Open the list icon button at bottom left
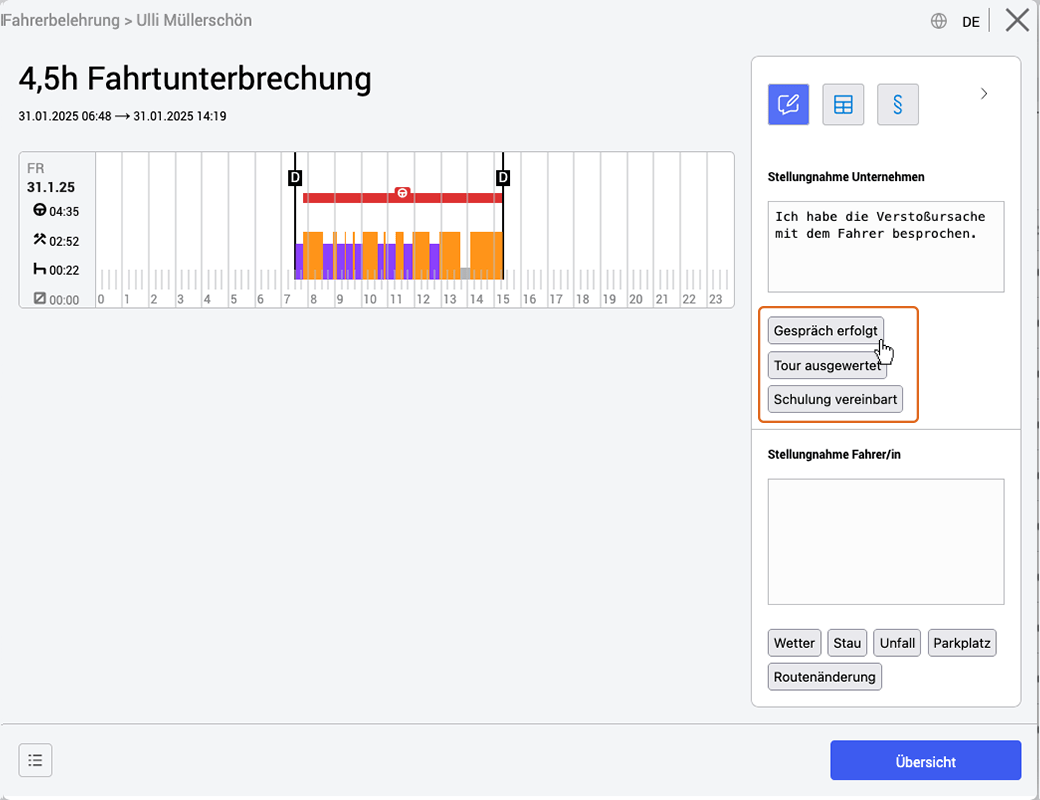1040x800 pixels. pos(35,760)
